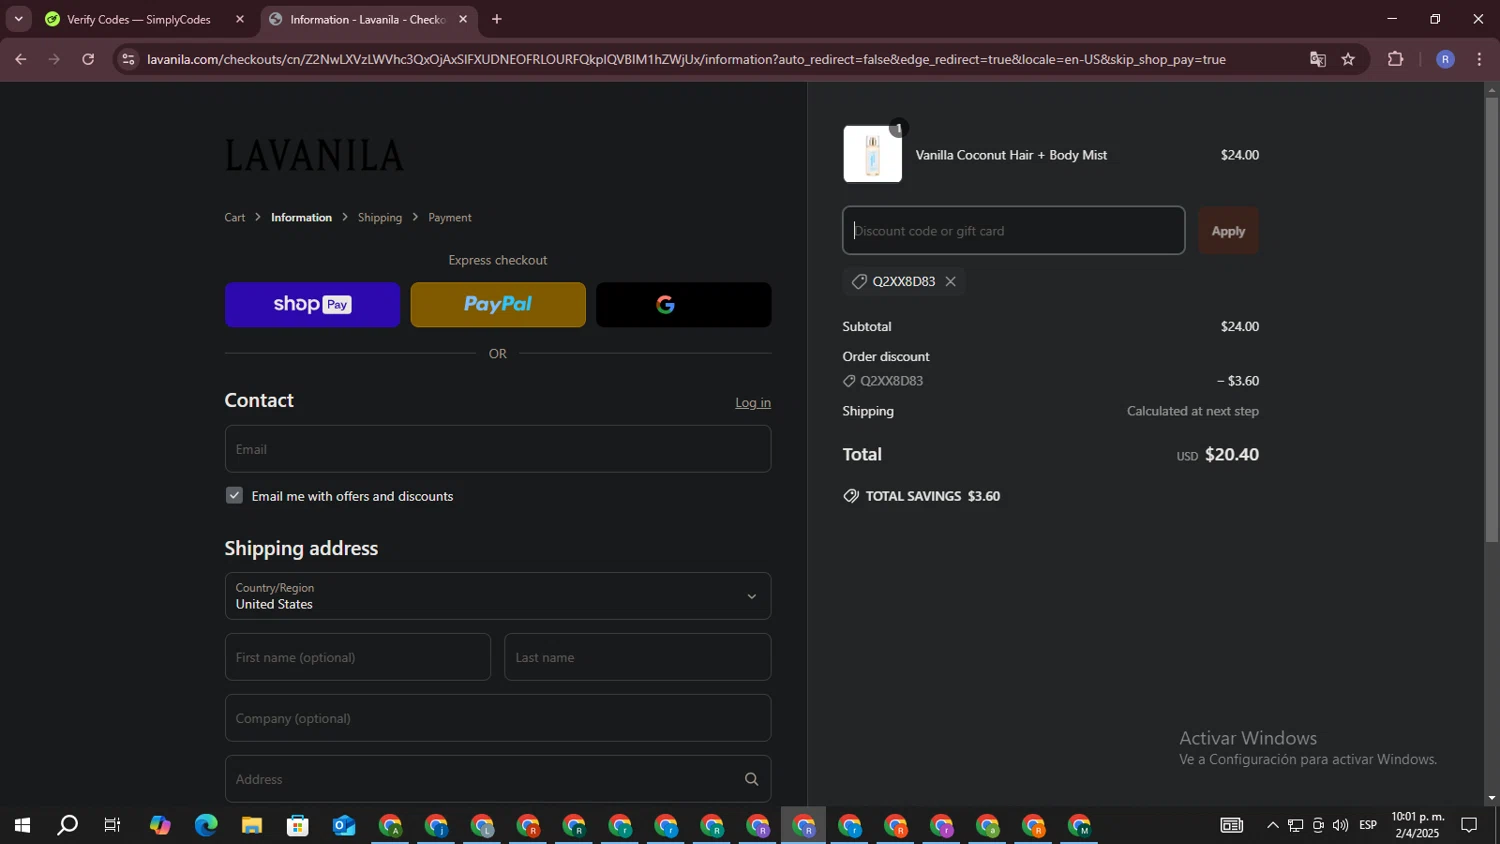
Task: Click the LAVANILA logo
Action: point(315,155)
